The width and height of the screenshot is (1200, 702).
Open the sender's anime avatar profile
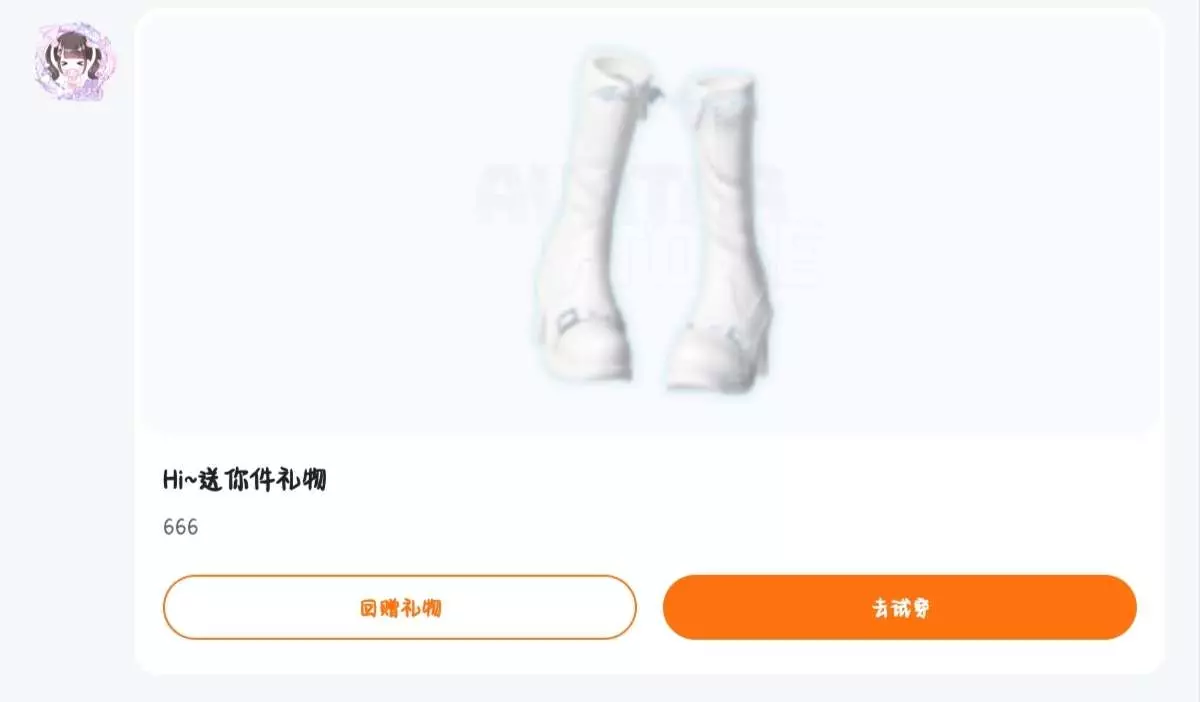(73, 61)
